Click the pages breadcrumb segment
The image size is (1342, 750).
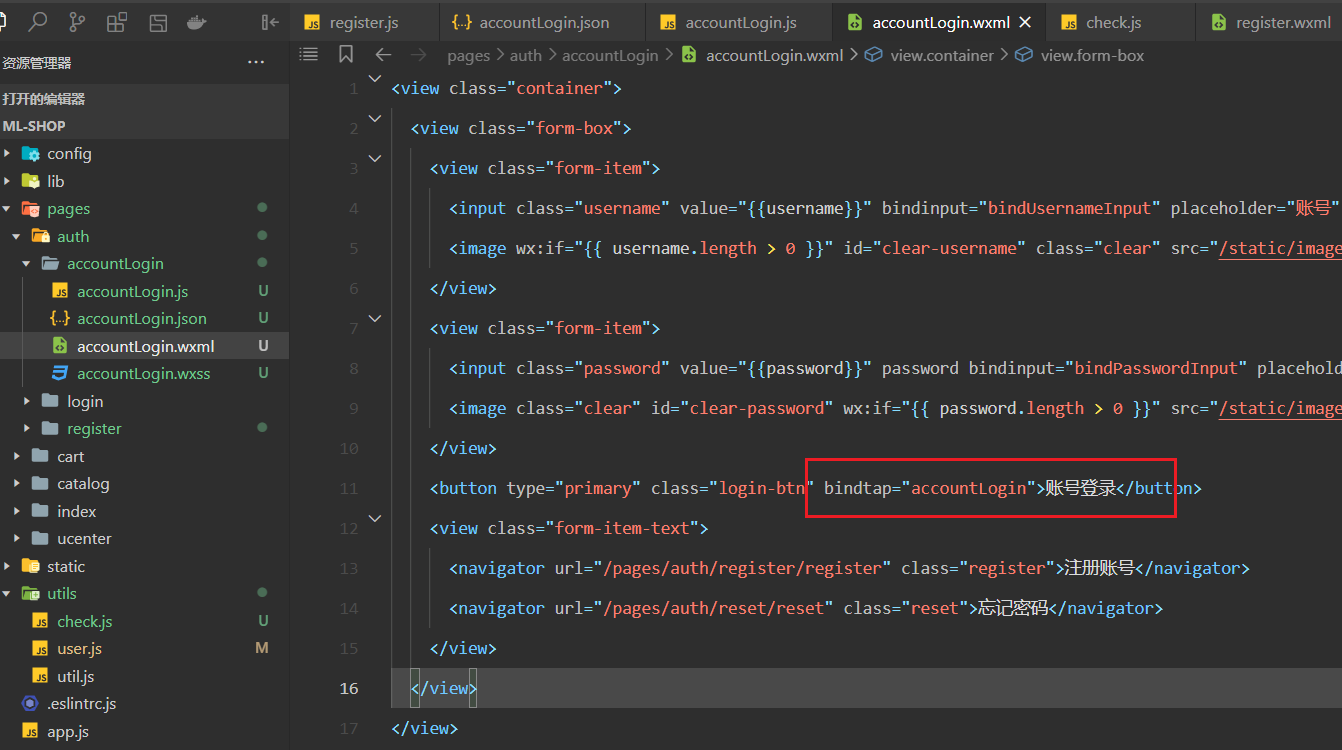[468, 56]
